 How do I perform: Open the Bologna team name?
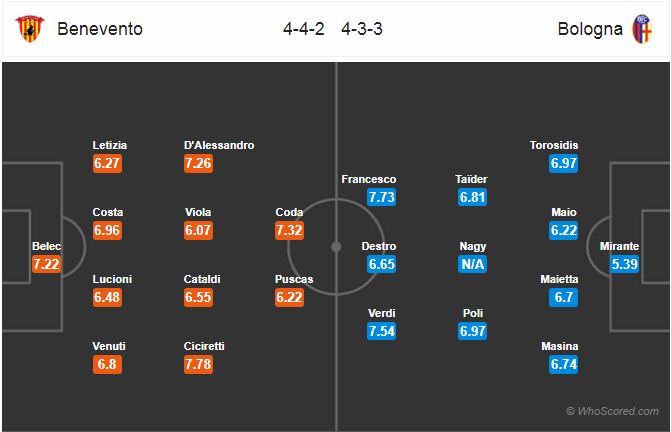click(590, 28)
